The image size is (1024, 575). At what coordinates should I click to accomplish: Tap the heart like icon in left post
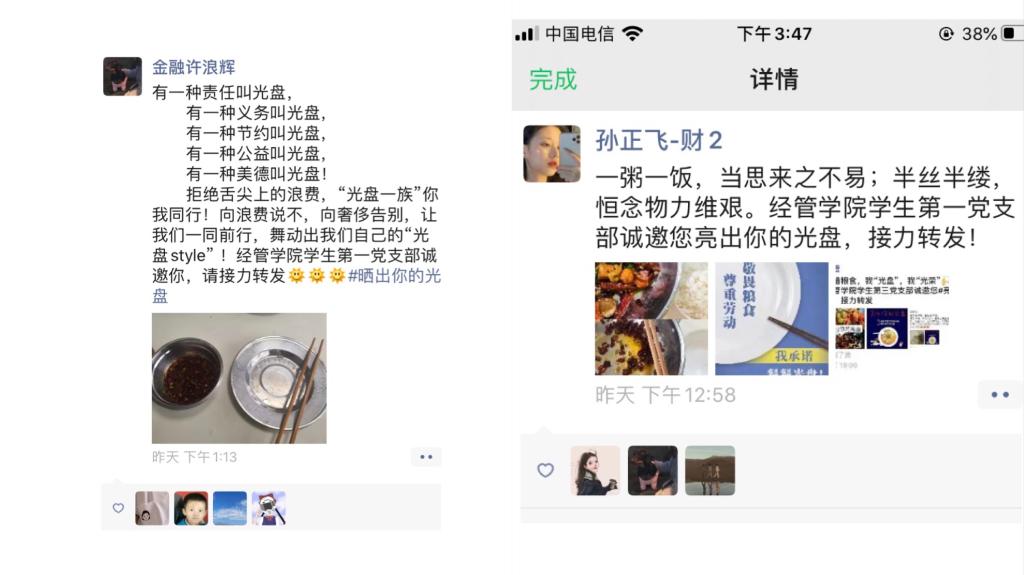pos(118,508)
